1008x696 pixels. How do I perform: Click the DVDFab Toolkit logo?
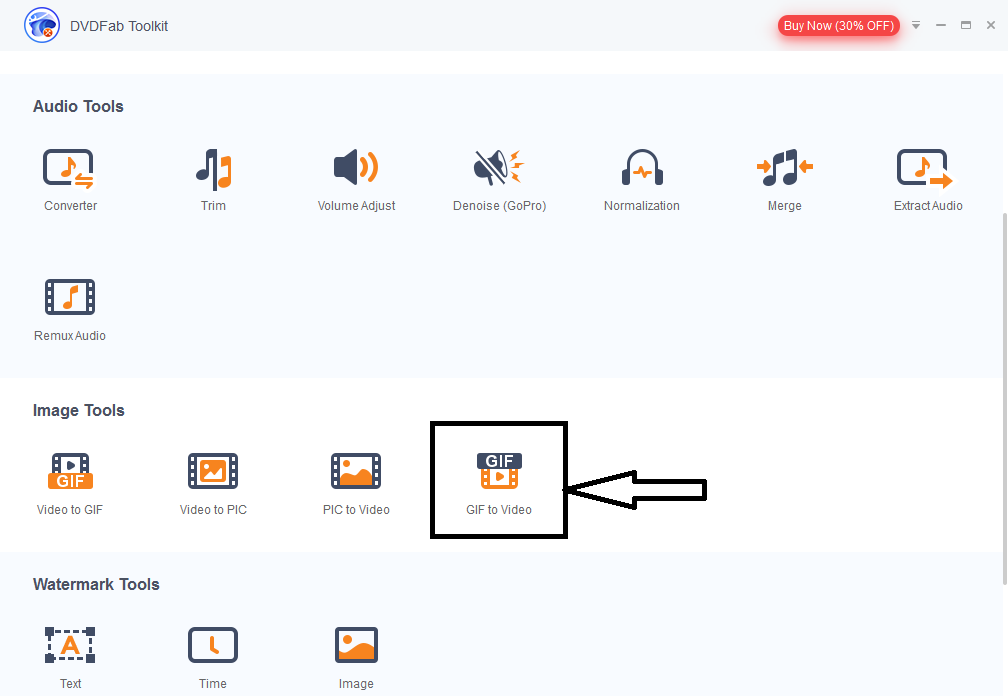41,25
